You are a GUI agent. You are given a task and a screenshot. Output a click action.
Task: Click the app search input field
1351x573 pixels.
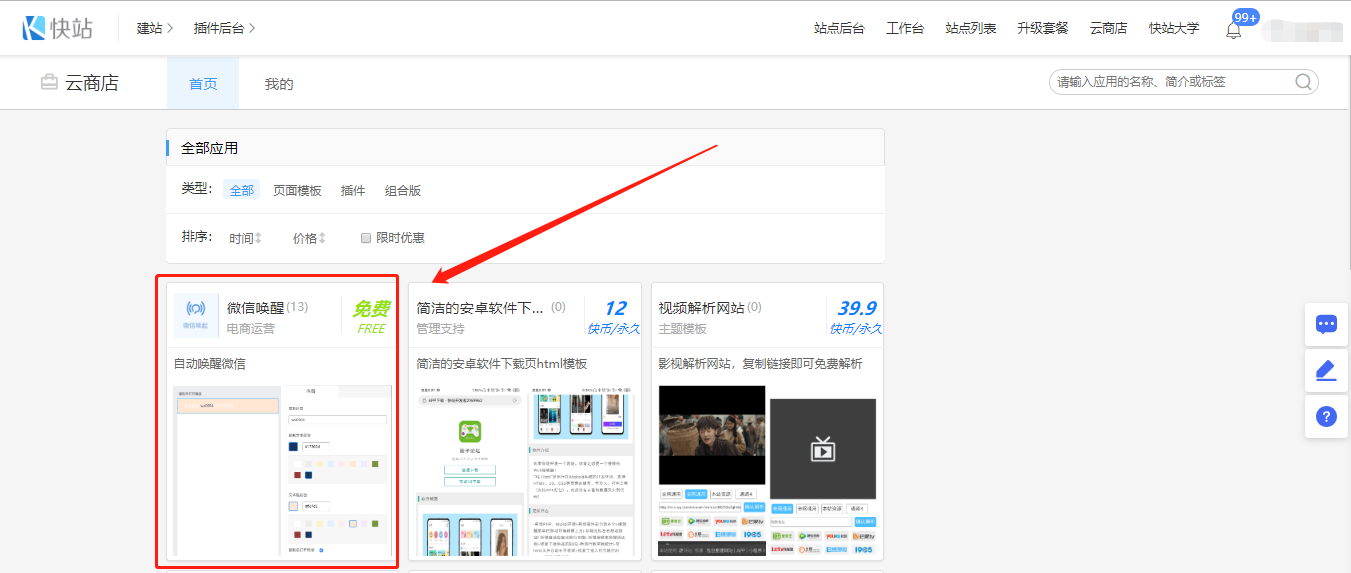click(1170, 82)
